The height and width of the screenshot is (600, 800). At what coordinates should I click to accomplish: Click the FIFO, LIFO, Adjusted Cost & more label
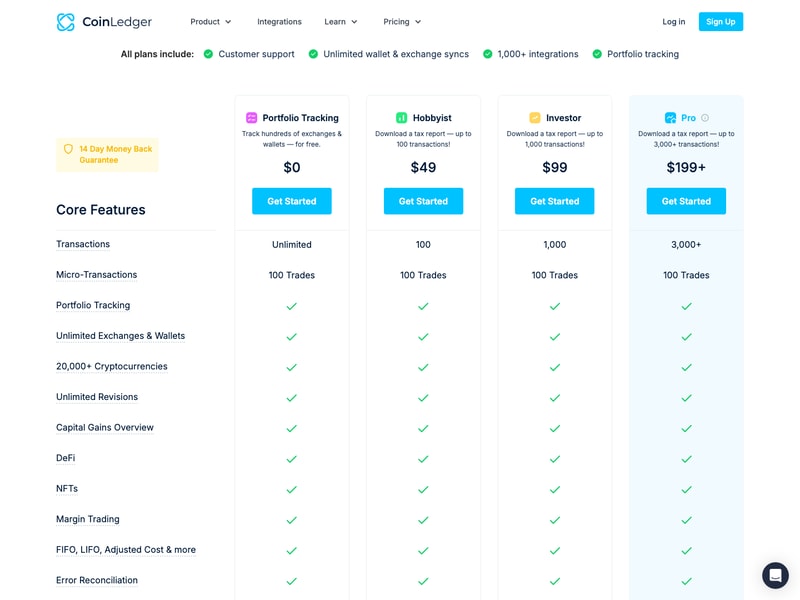click(x=126, y=549)
